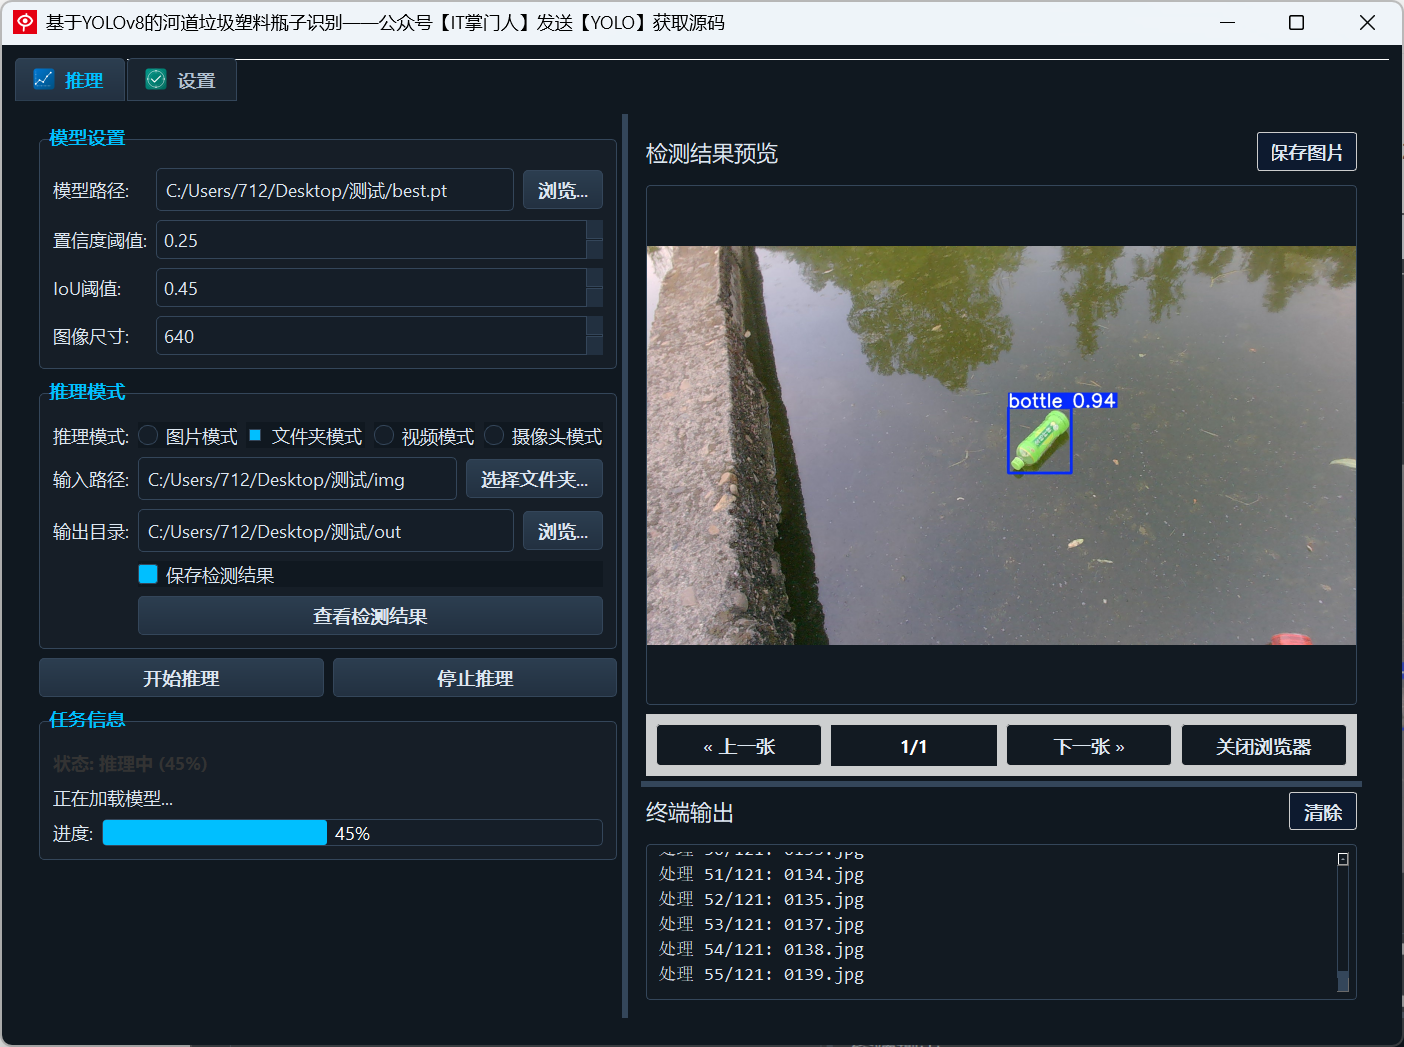Image resolution: width=1404 pixels, height=1047 pixels.
Task: Click the red app logo in the title bar
Action: pyautogui.click(x=25, y=22)
